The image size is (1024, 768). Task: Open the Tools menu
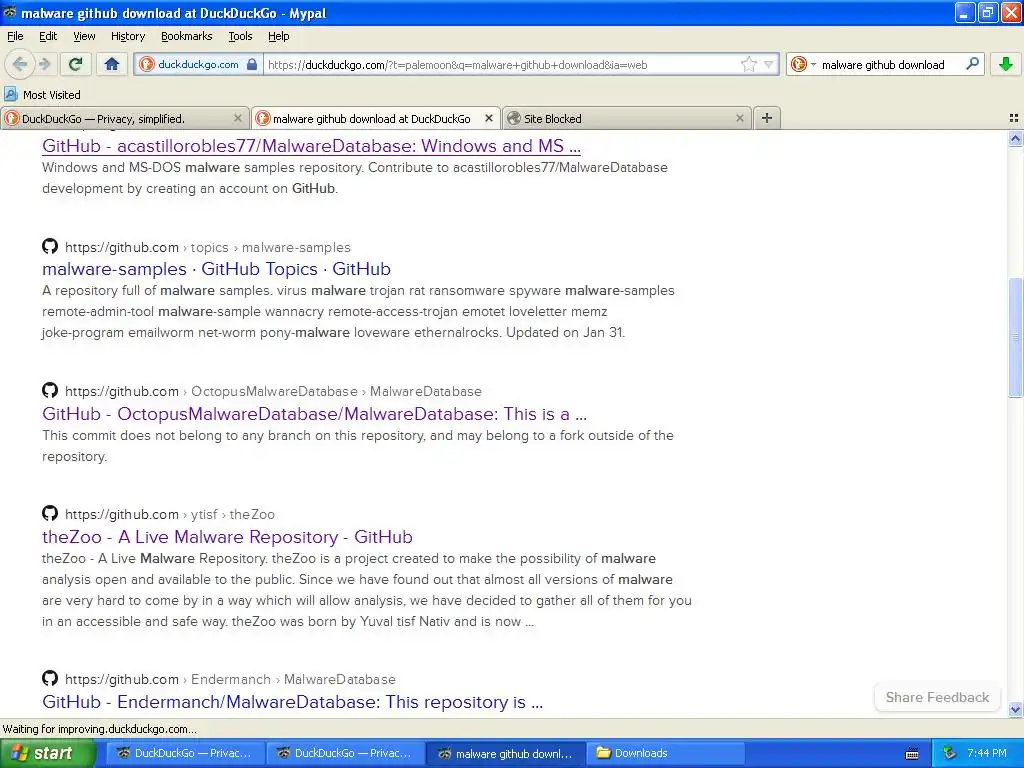click(240, 36)
